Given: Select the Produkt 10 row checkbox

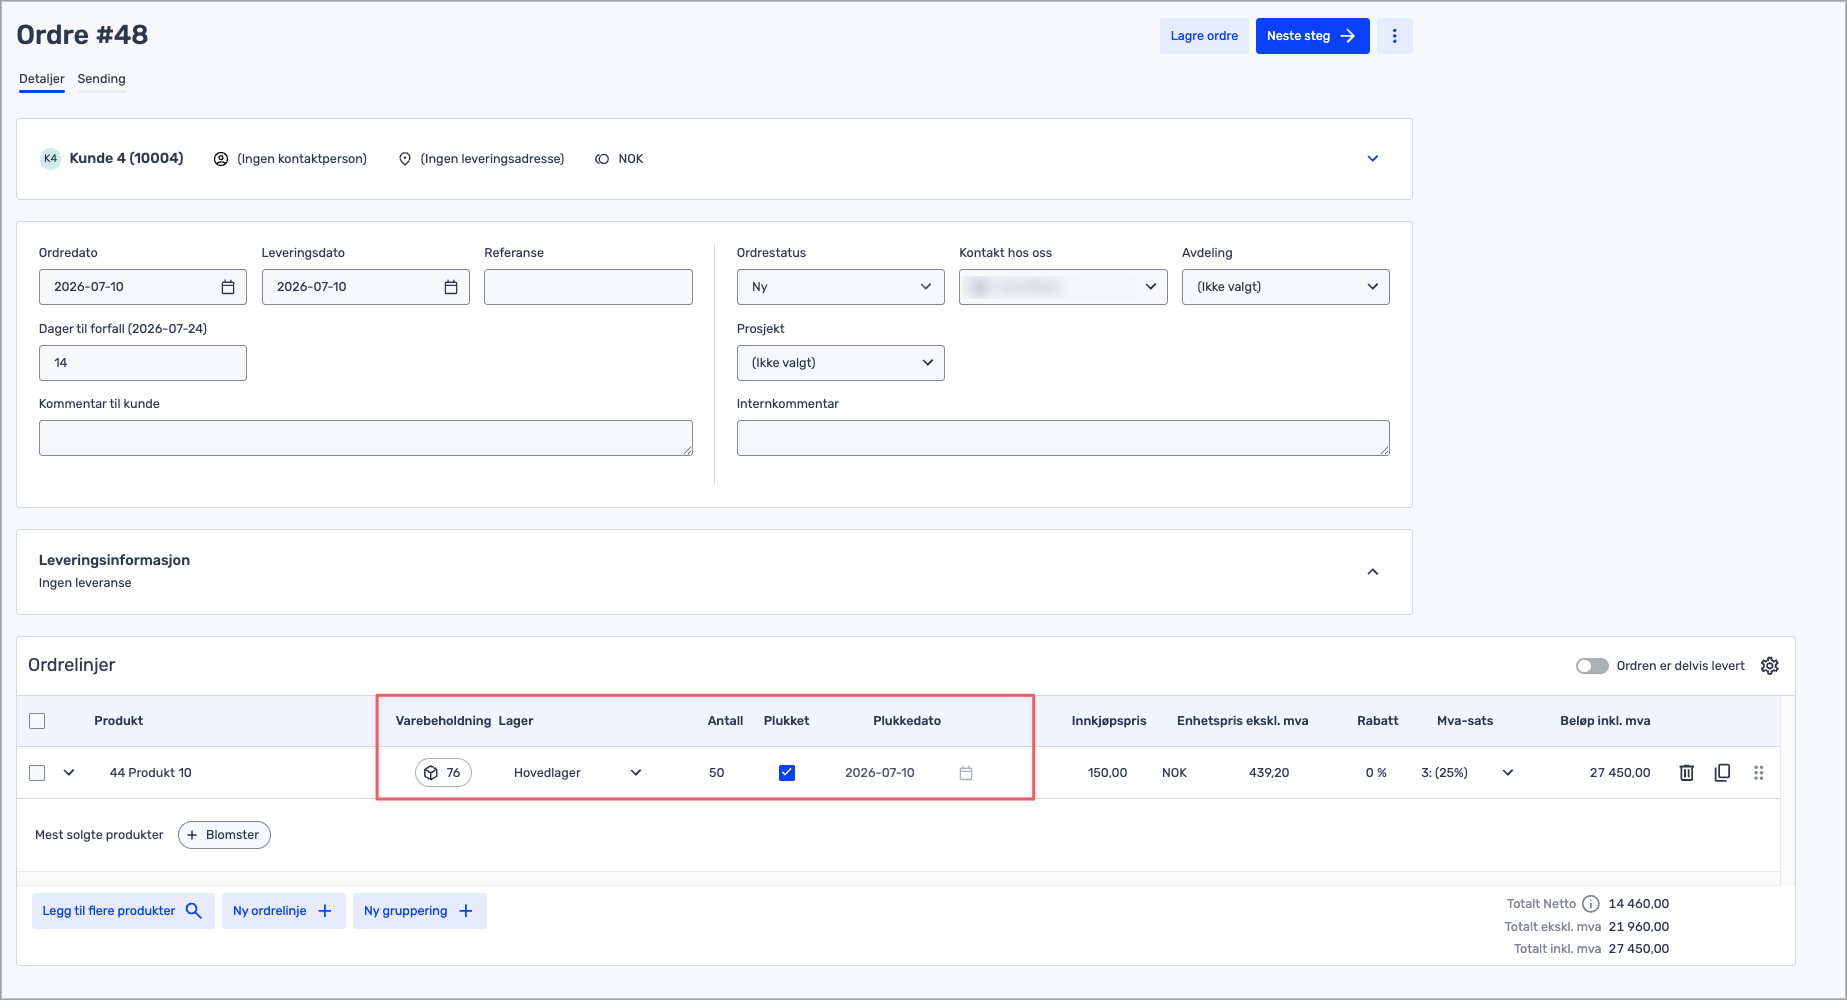Looking at the screenshot, I should (37, 773).
